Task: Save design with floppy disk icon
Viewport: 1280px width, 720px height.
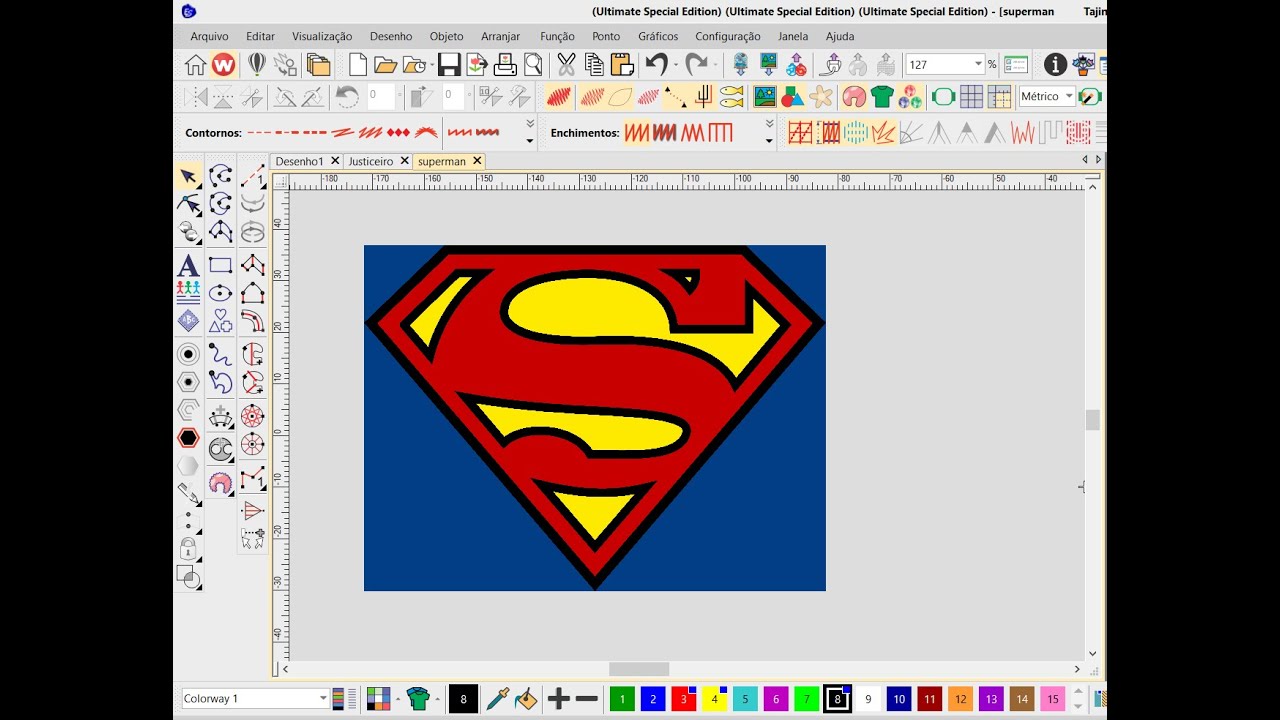Action: coord(449,65)
